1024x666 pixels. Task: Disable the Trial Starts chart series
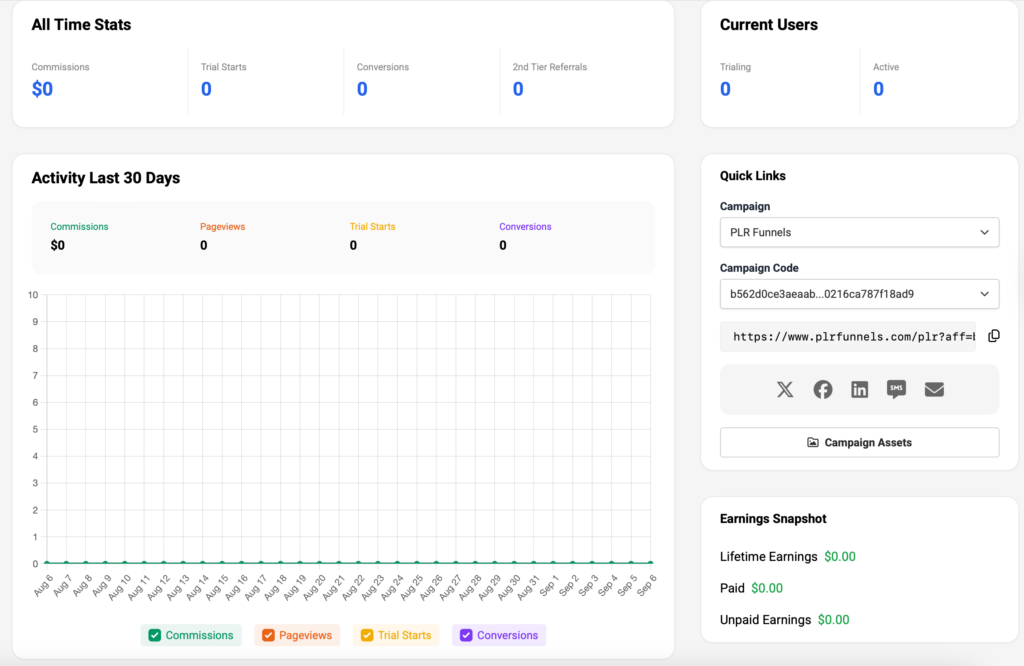point(394,635)
